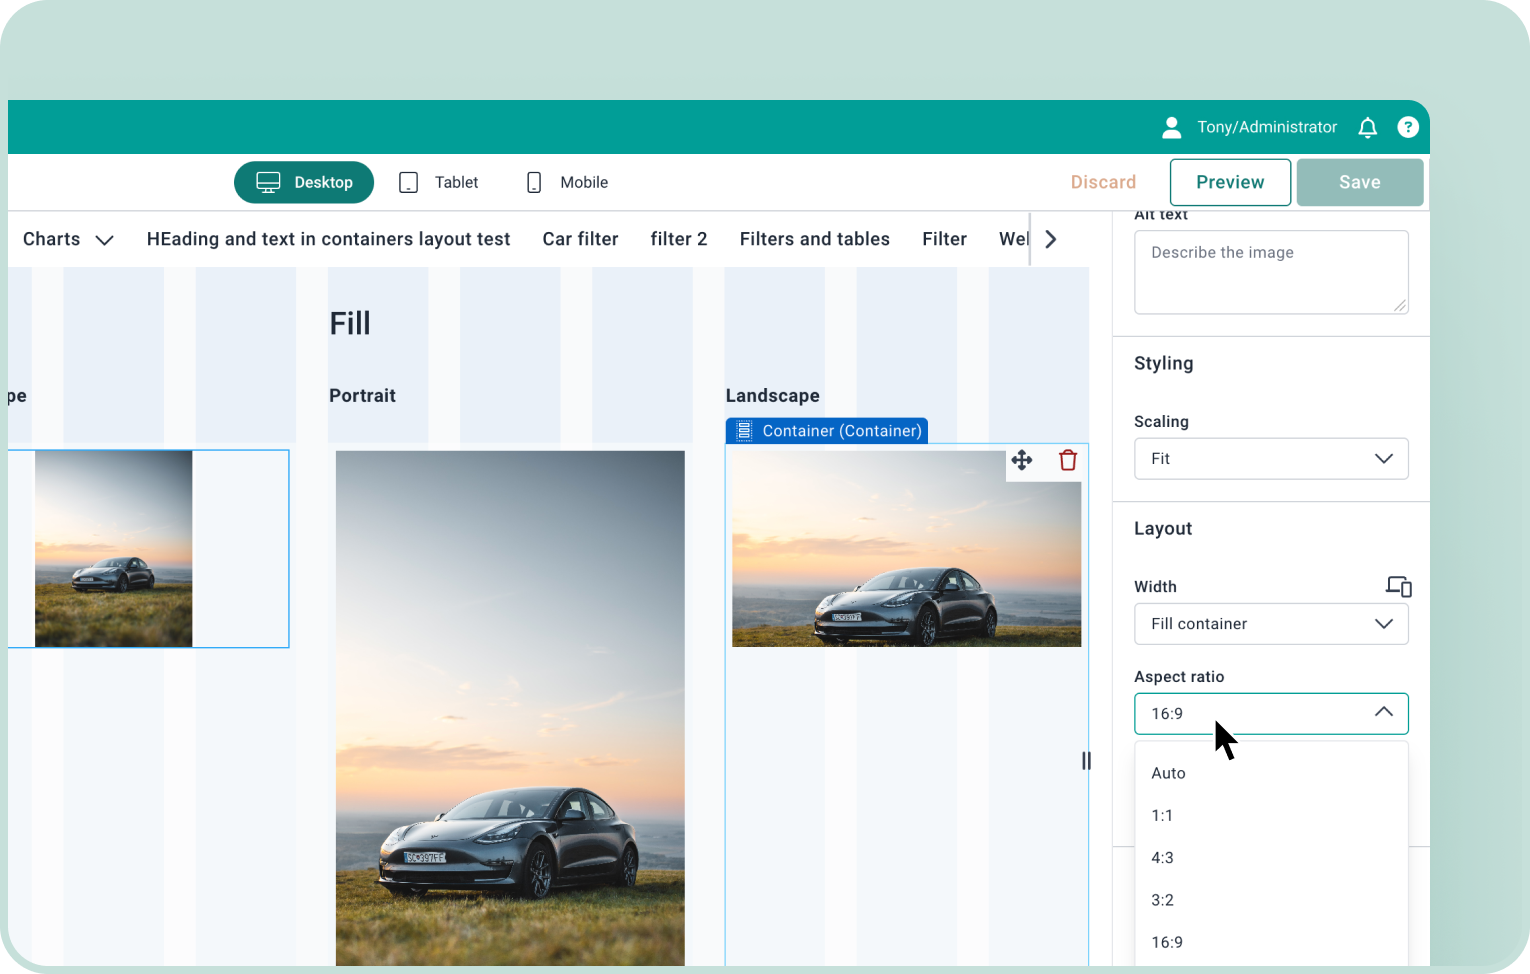The width and height of the screenshot is (1530, 974).
Task: Click the Layout section heading
Action: pyautogui.click(x=1163, y=528)
